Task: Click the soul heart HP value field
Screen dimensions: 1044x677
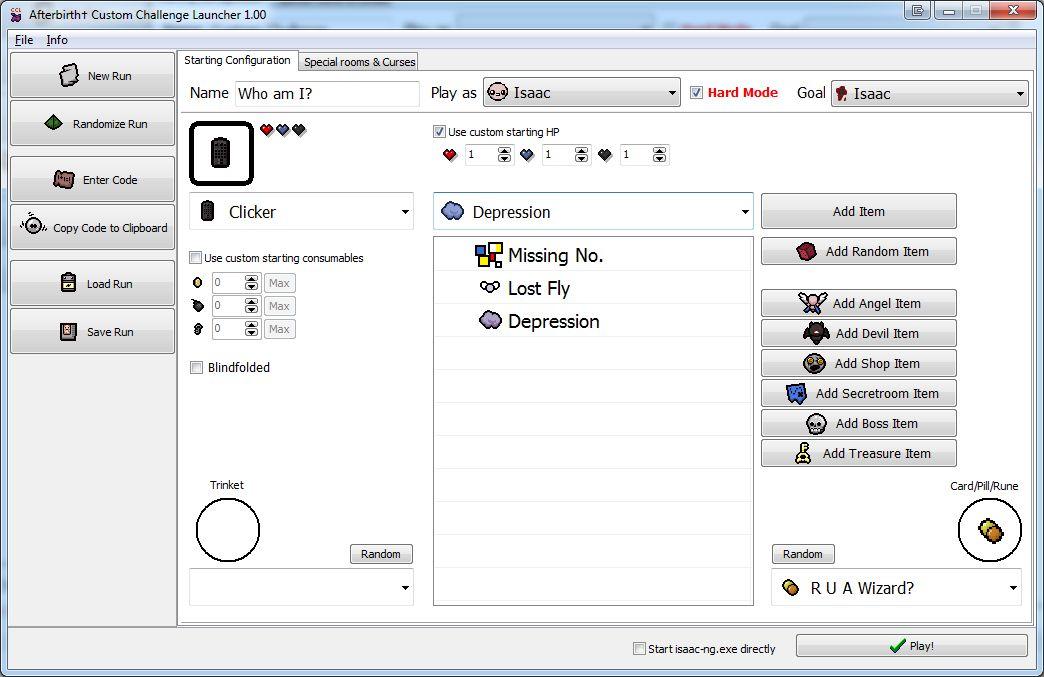Action: coord(558,154)
